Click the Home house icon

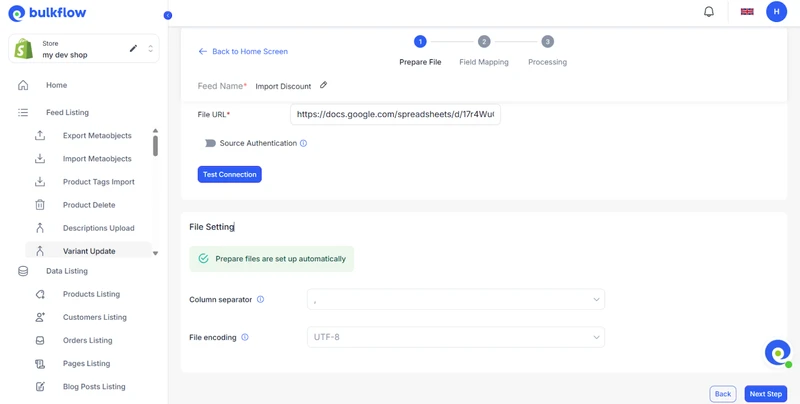[x=23, y=85]
